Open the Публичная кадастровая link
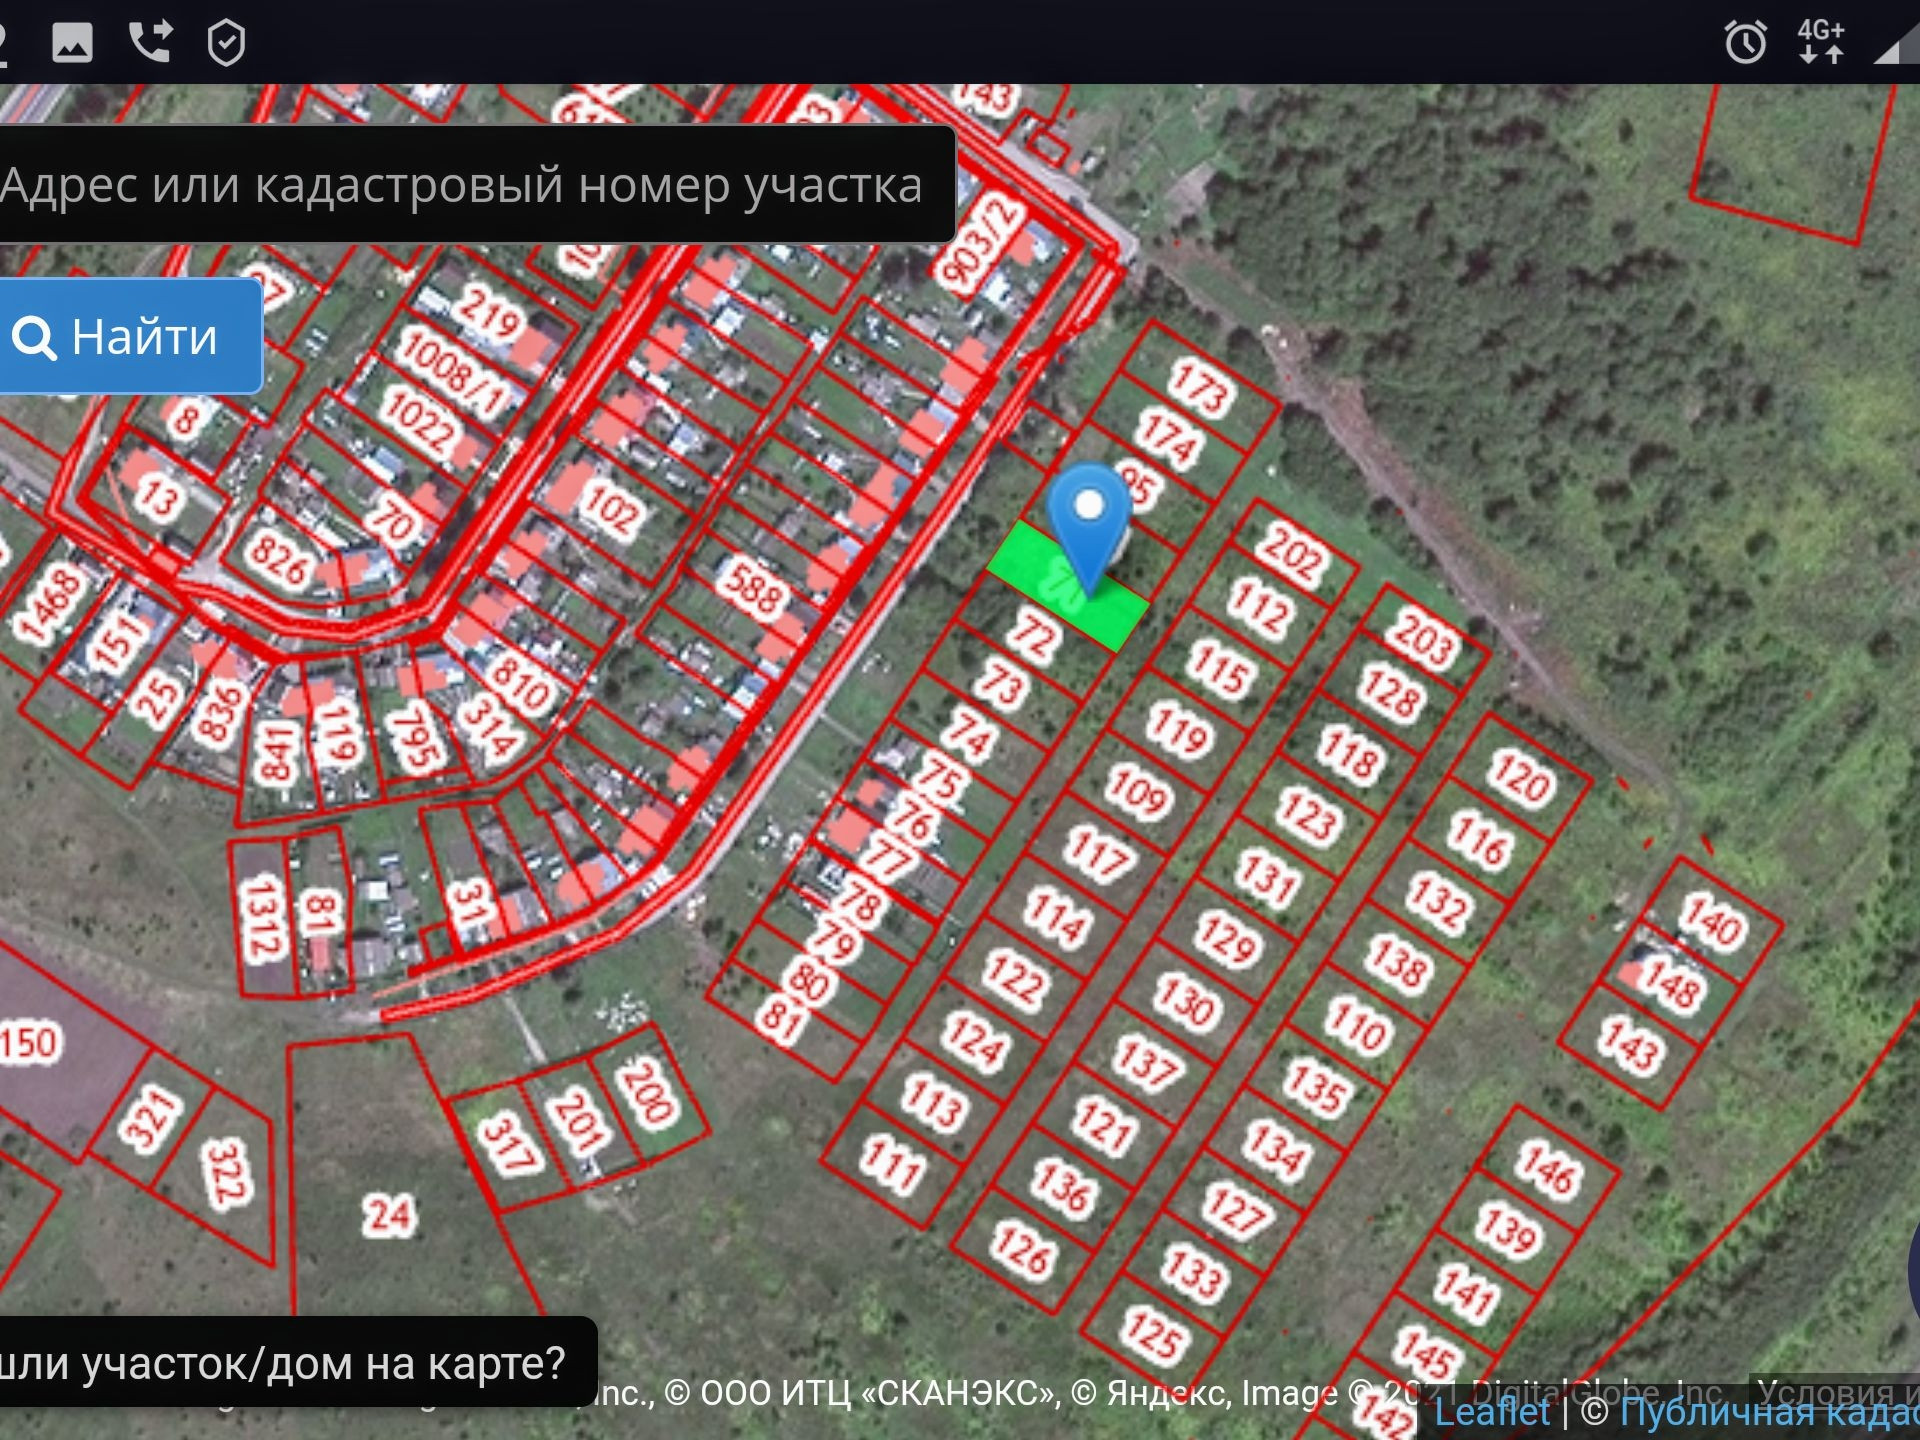This screenshot has width=1920, height=1440. (x=1770, y=1412)
